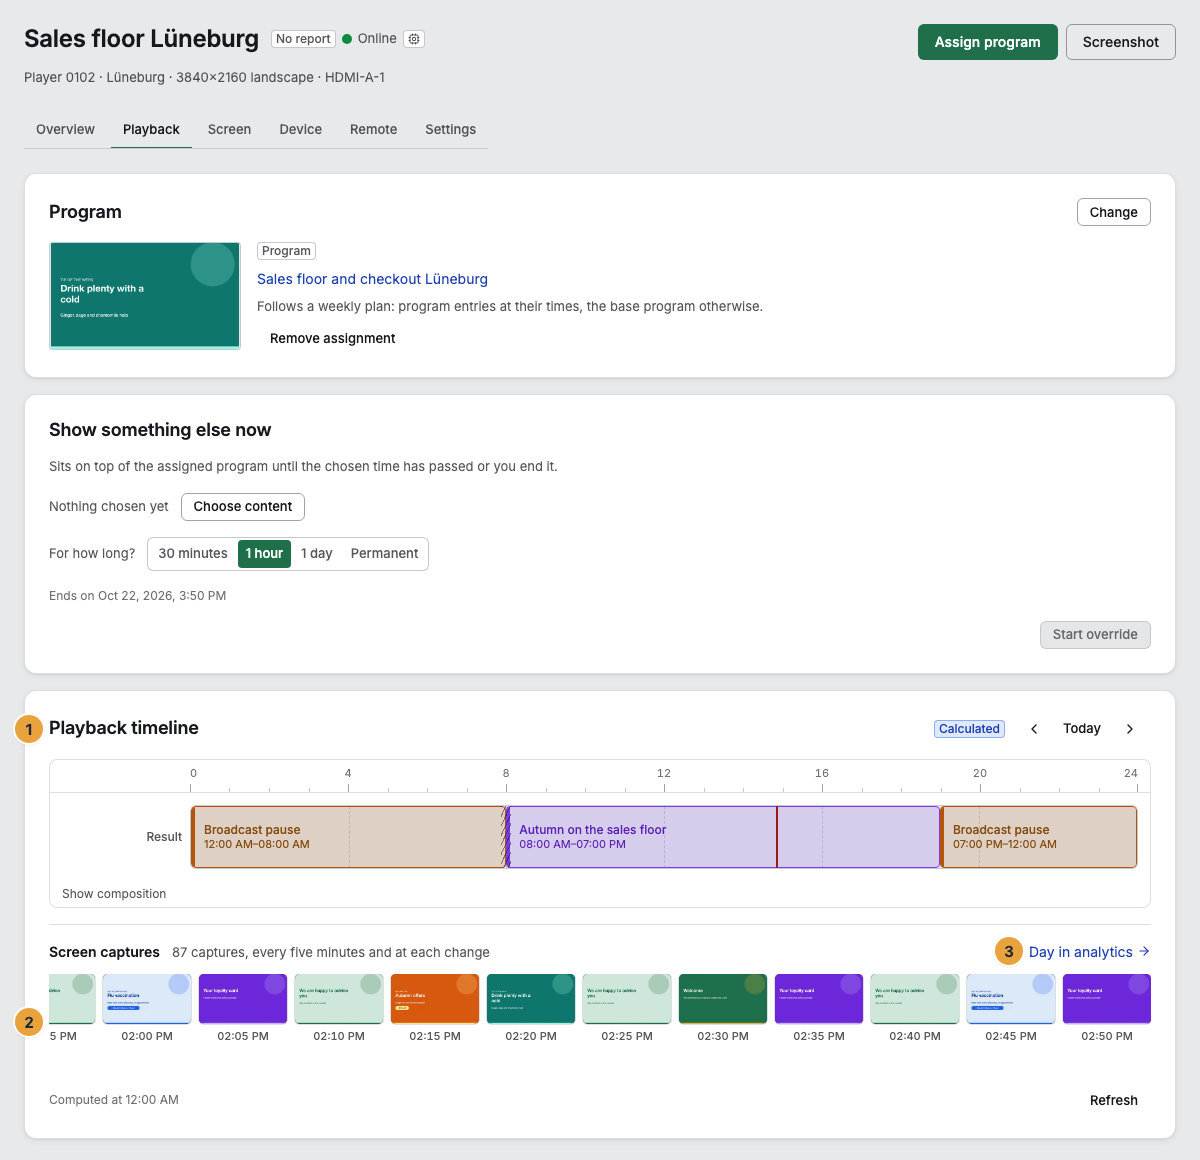The height and width of the screenshot is (1160, 1200).
Task: Click annotation marker number 3
Action: pyautogui.click(x=1009, y=951)
